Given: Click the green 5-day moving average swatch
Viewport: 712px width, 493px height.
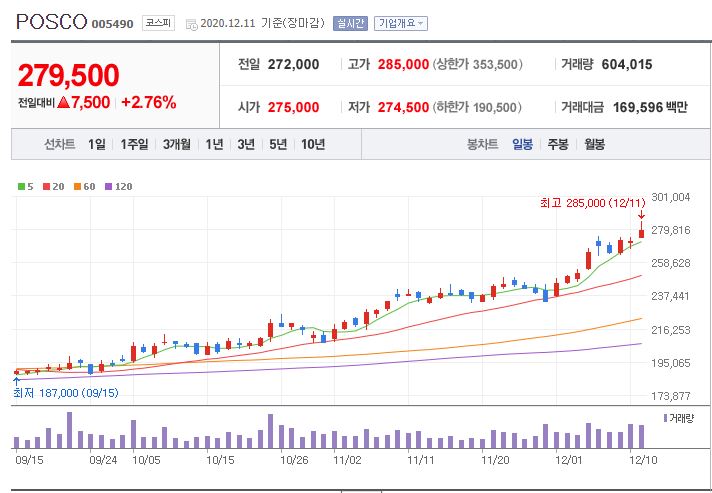Looking at the screenshot, I should pos(21,187).
